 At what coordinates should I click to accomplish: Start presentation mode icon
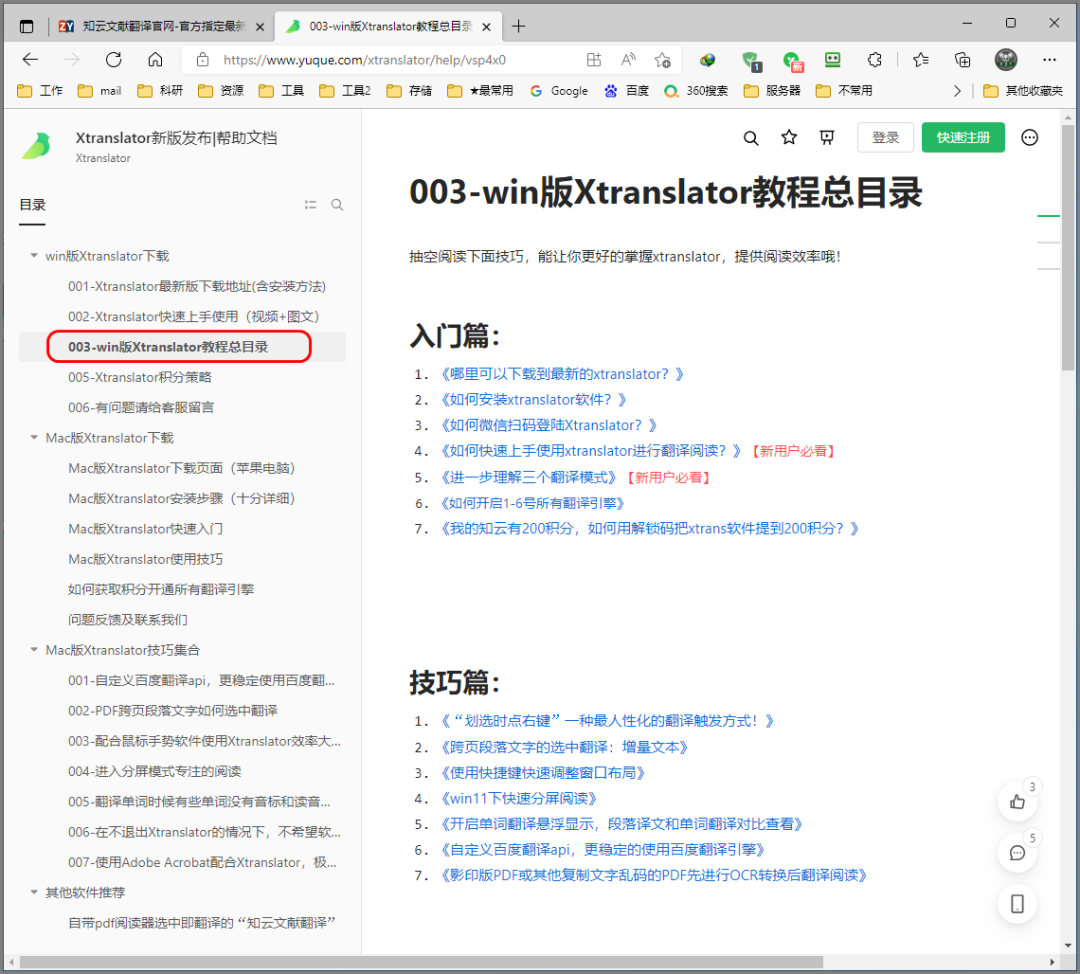tap(827, 138)
